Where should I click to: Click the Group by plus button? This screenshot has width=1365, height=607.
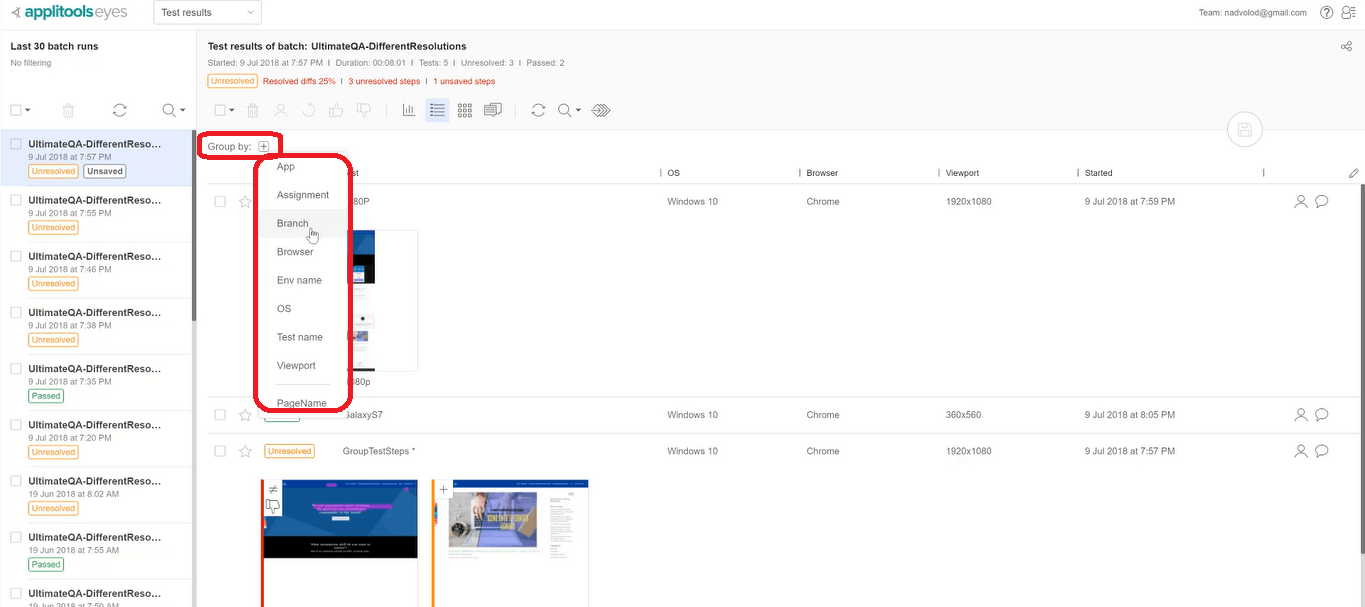pos(264,146)
